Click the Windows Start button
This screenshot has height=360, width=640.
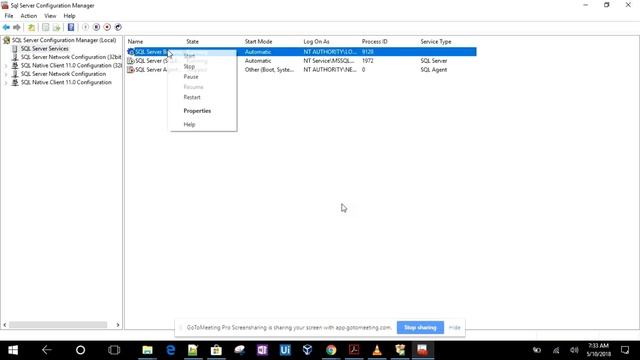(x=13, y=350)
